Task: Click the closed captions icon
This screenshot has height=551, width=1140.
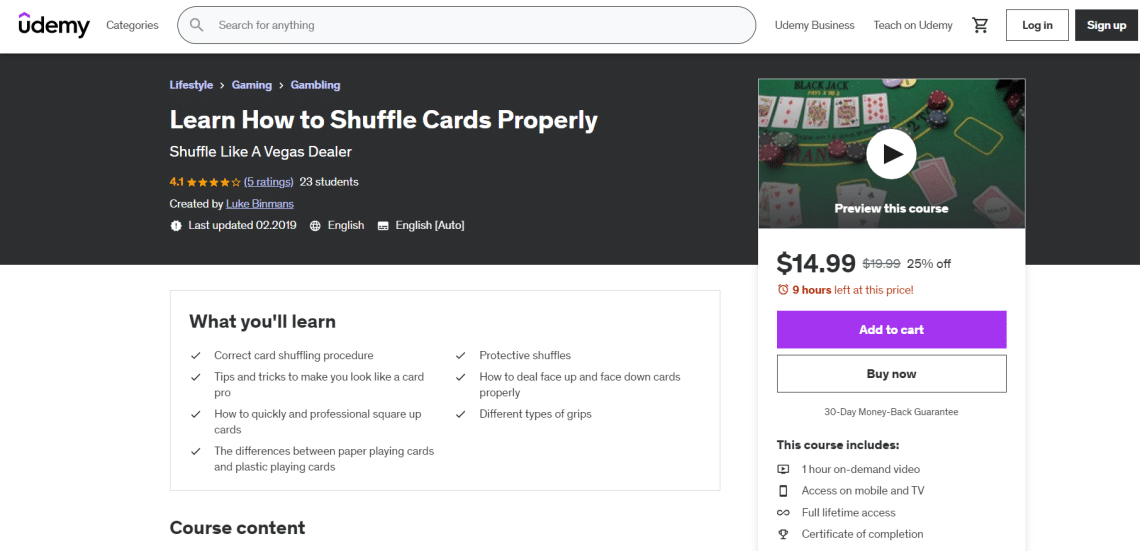Action: (383, 226)
